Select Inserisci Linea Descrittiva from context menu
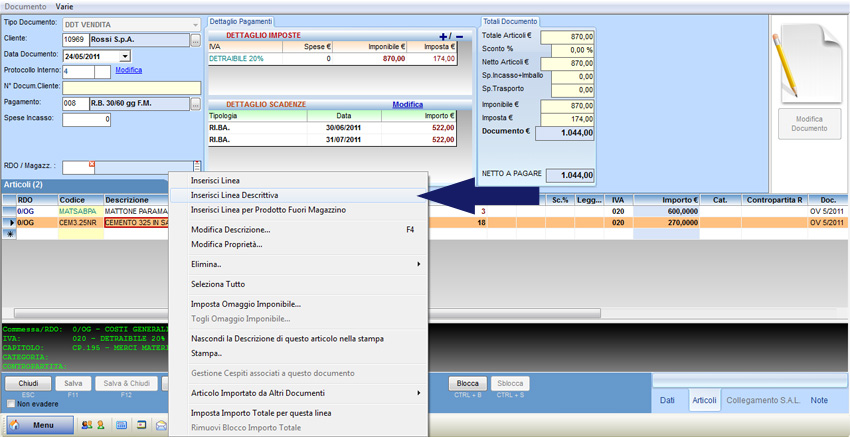Viewport: 850px width, 437px height. (234, 195)
